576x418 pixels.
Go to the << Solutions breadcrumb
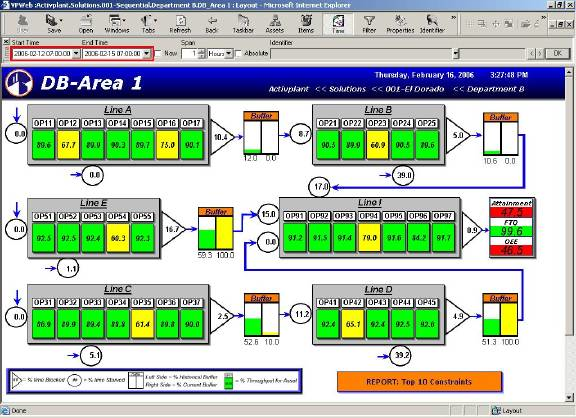[x=341, y=89]
